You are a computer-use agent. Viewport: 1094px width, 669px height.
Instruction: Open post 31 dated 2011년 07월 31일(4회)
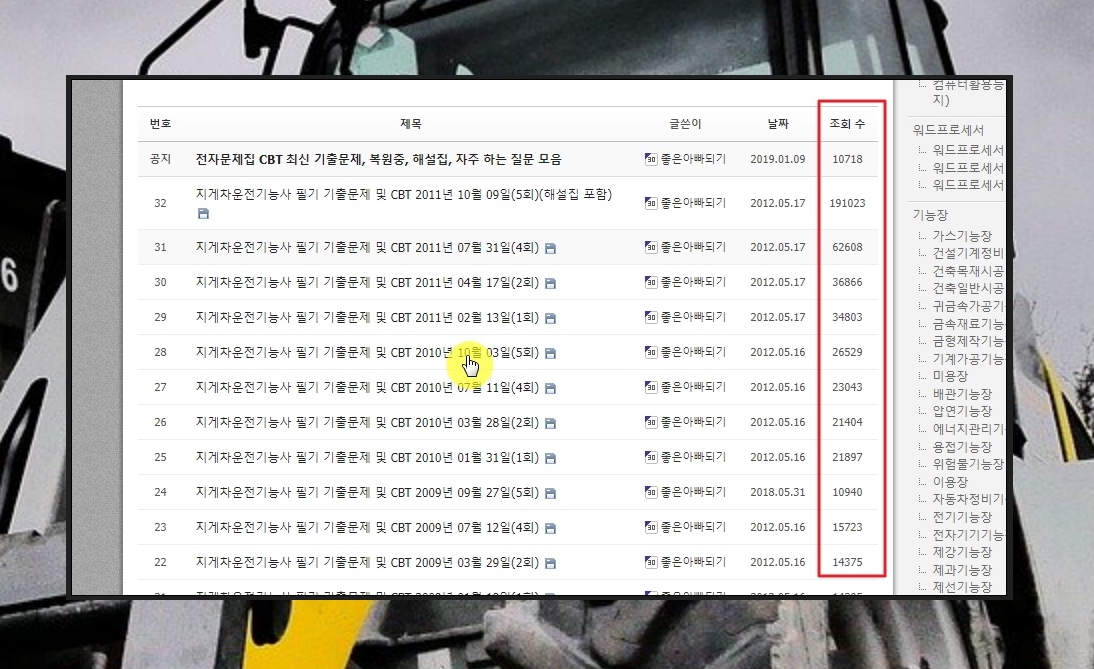(x=367, y=247)
